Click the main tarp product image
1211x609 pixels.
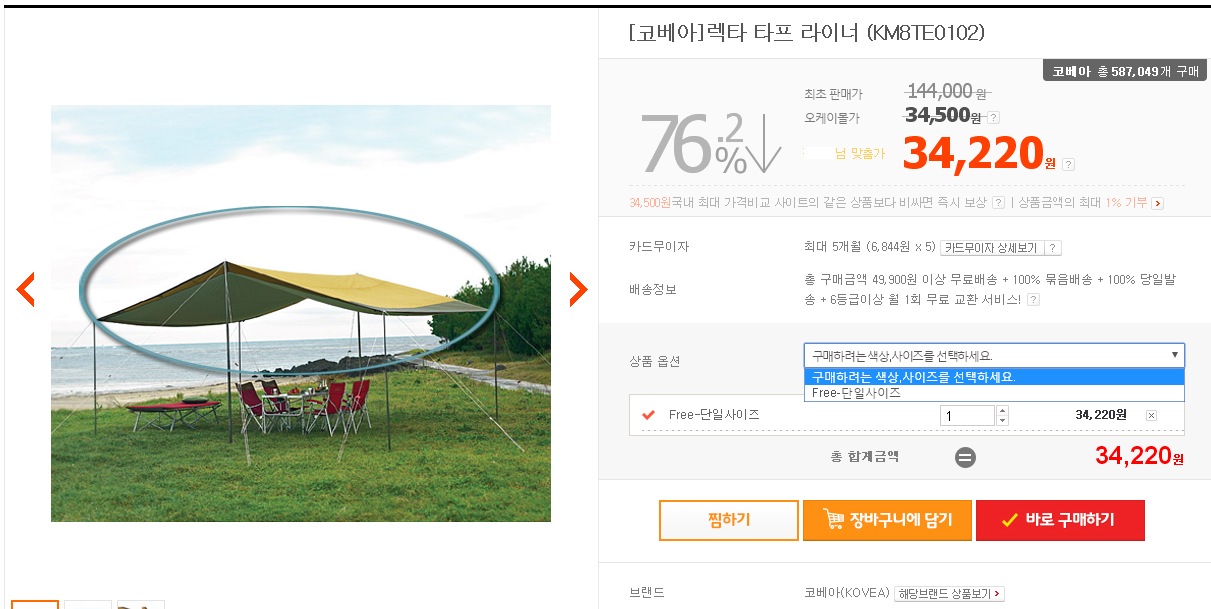coord(300,313)
